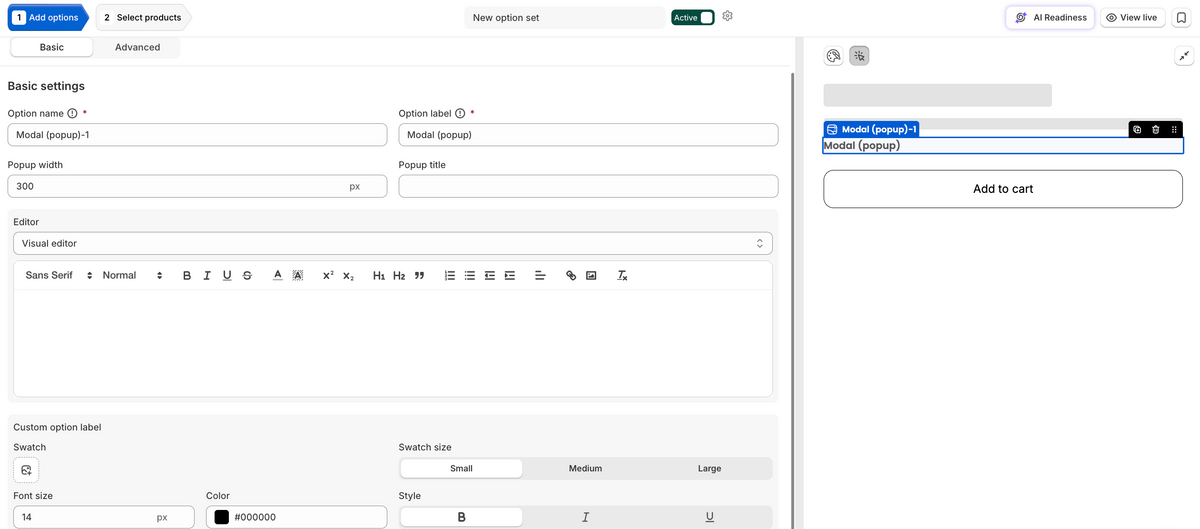The image size is (1200, 529).
Task: Switch to the Advanced tab
Action: (137, 47)
